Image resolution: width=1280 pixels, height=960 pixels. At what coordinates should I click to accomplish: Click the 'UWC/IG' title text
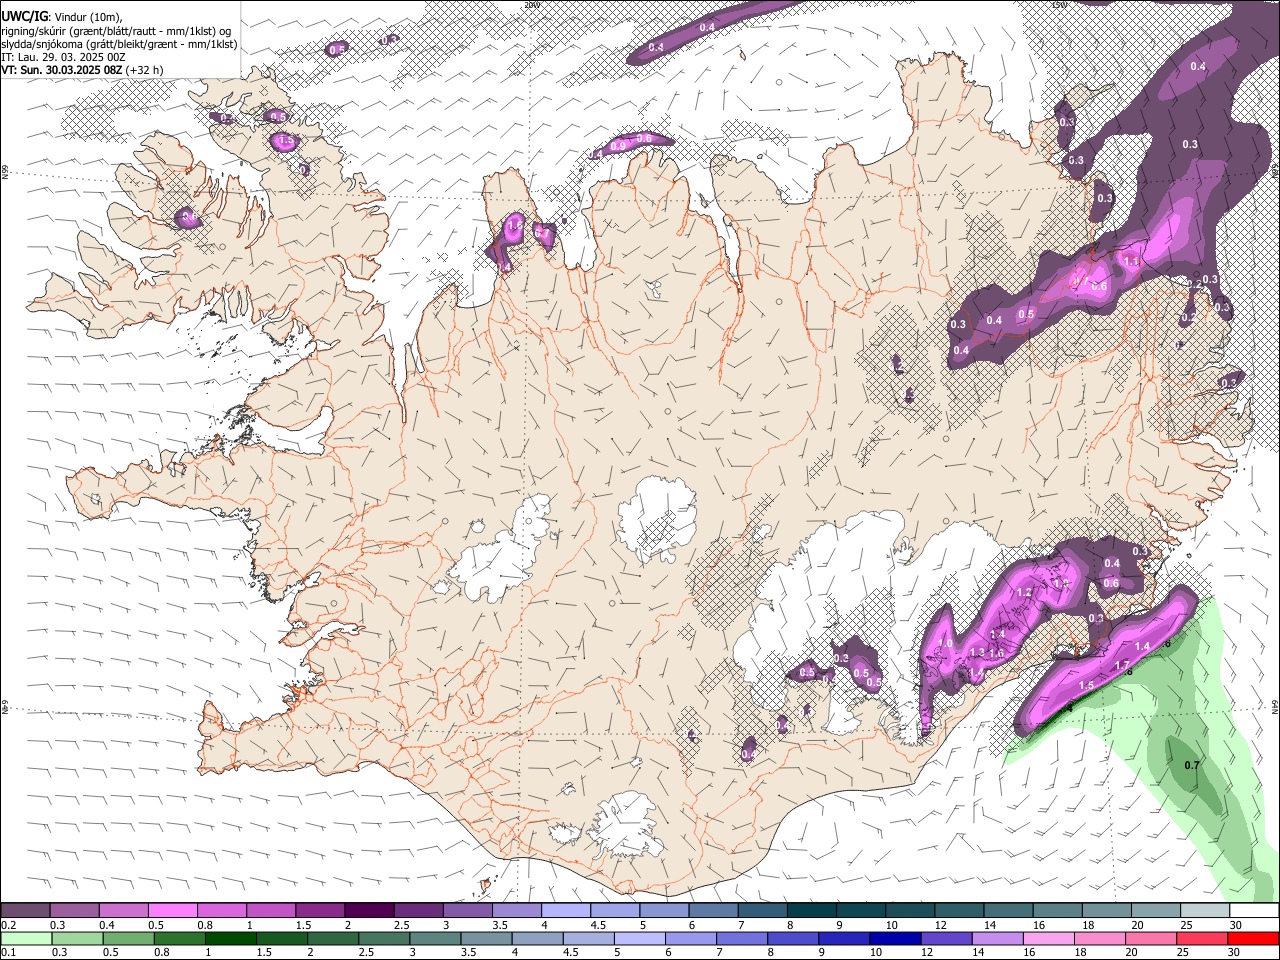pos(25,16)
